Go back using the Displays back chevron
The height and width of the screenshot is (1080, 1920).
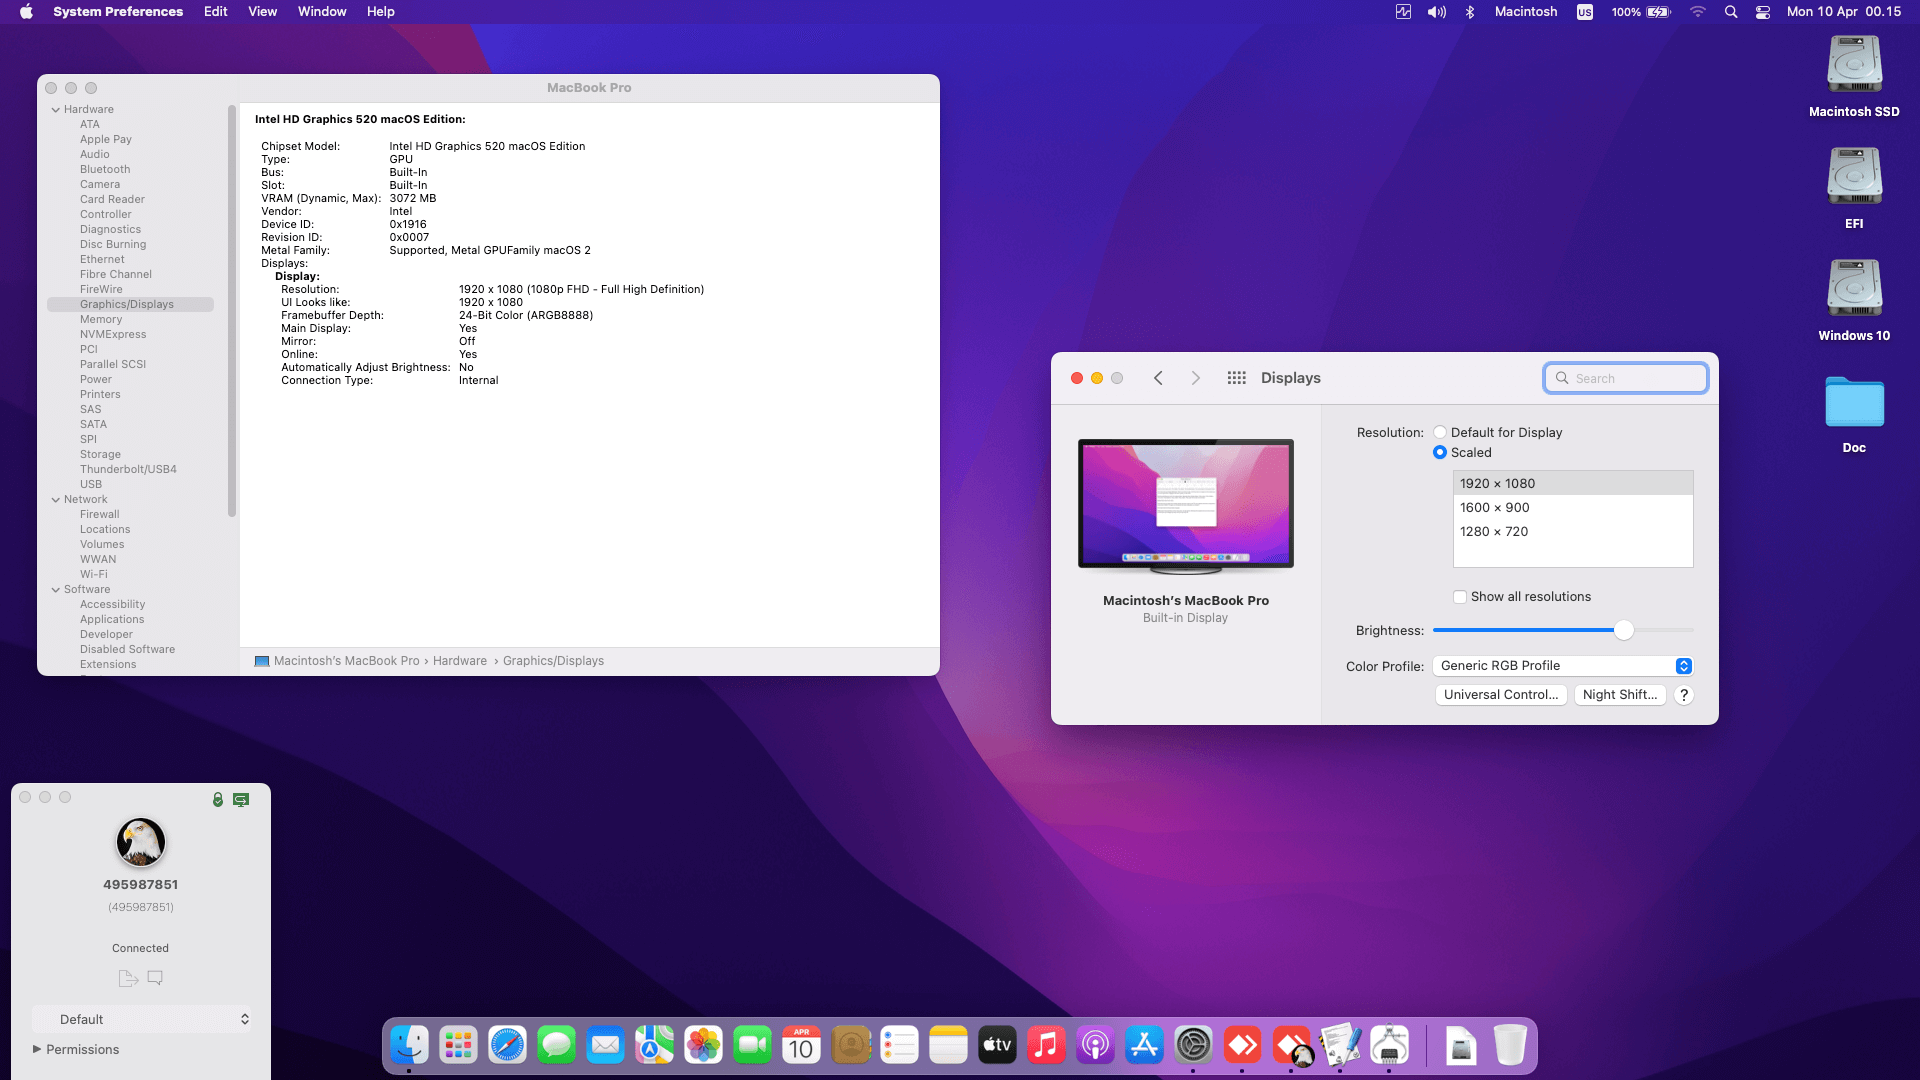(x=1158, y=378)
